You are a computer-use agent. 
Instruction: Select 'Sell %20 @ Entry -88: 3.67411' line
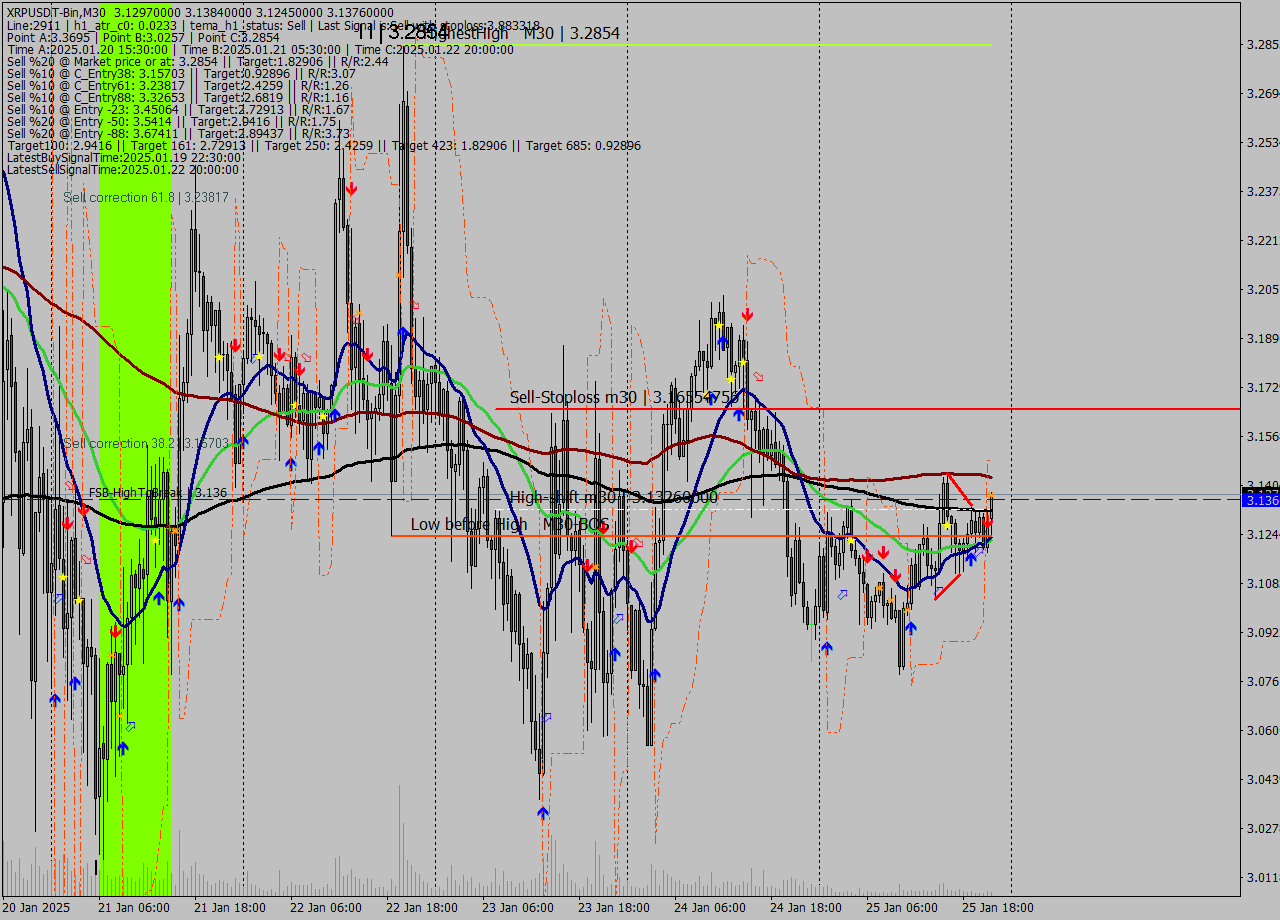click(178, 133)
